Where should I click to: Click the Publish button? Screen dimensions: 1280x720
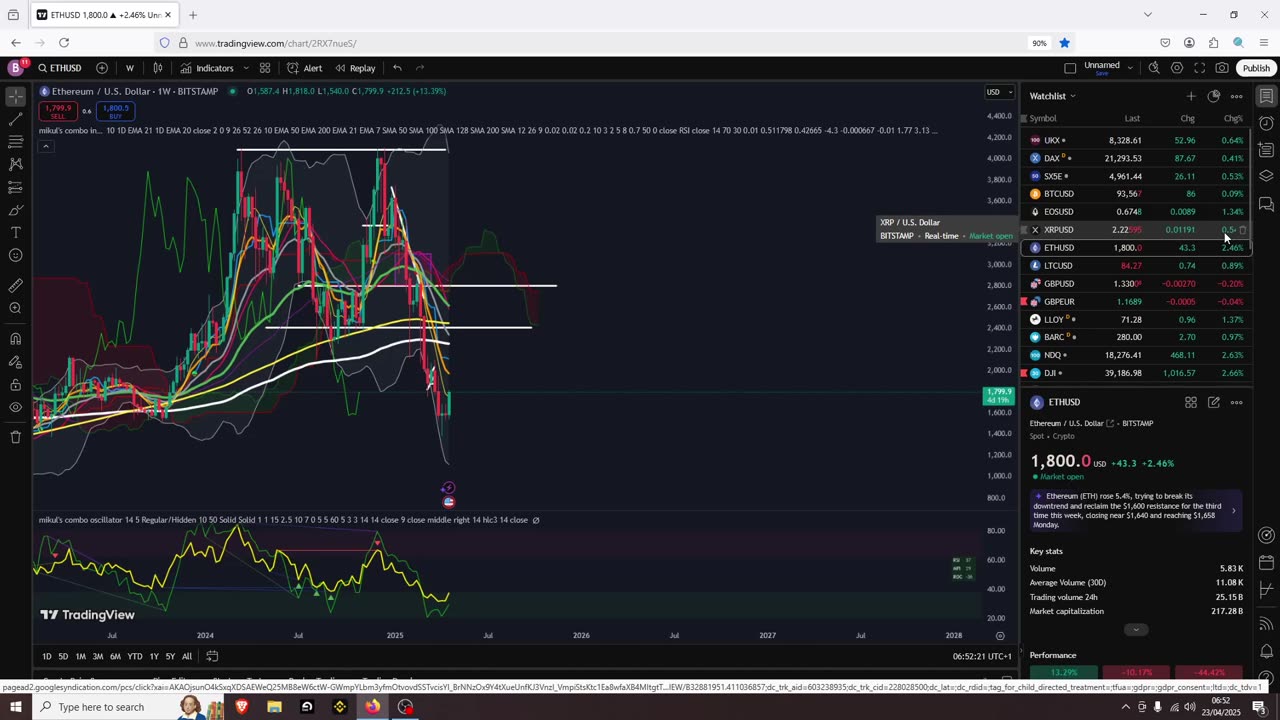click(1256, 68)
